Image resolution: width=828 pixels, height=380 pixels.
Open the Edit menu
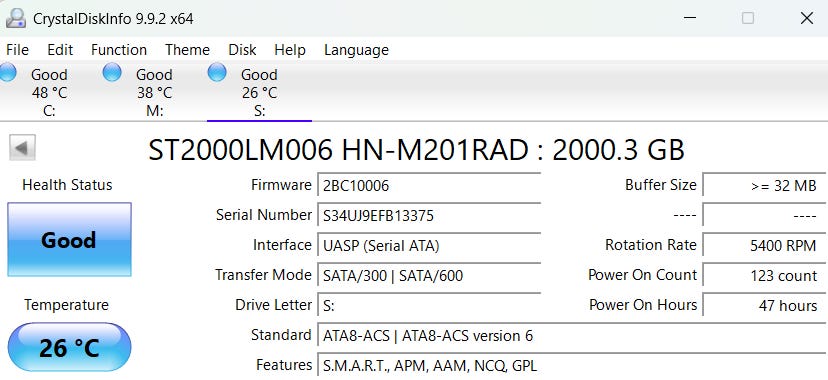60,50
